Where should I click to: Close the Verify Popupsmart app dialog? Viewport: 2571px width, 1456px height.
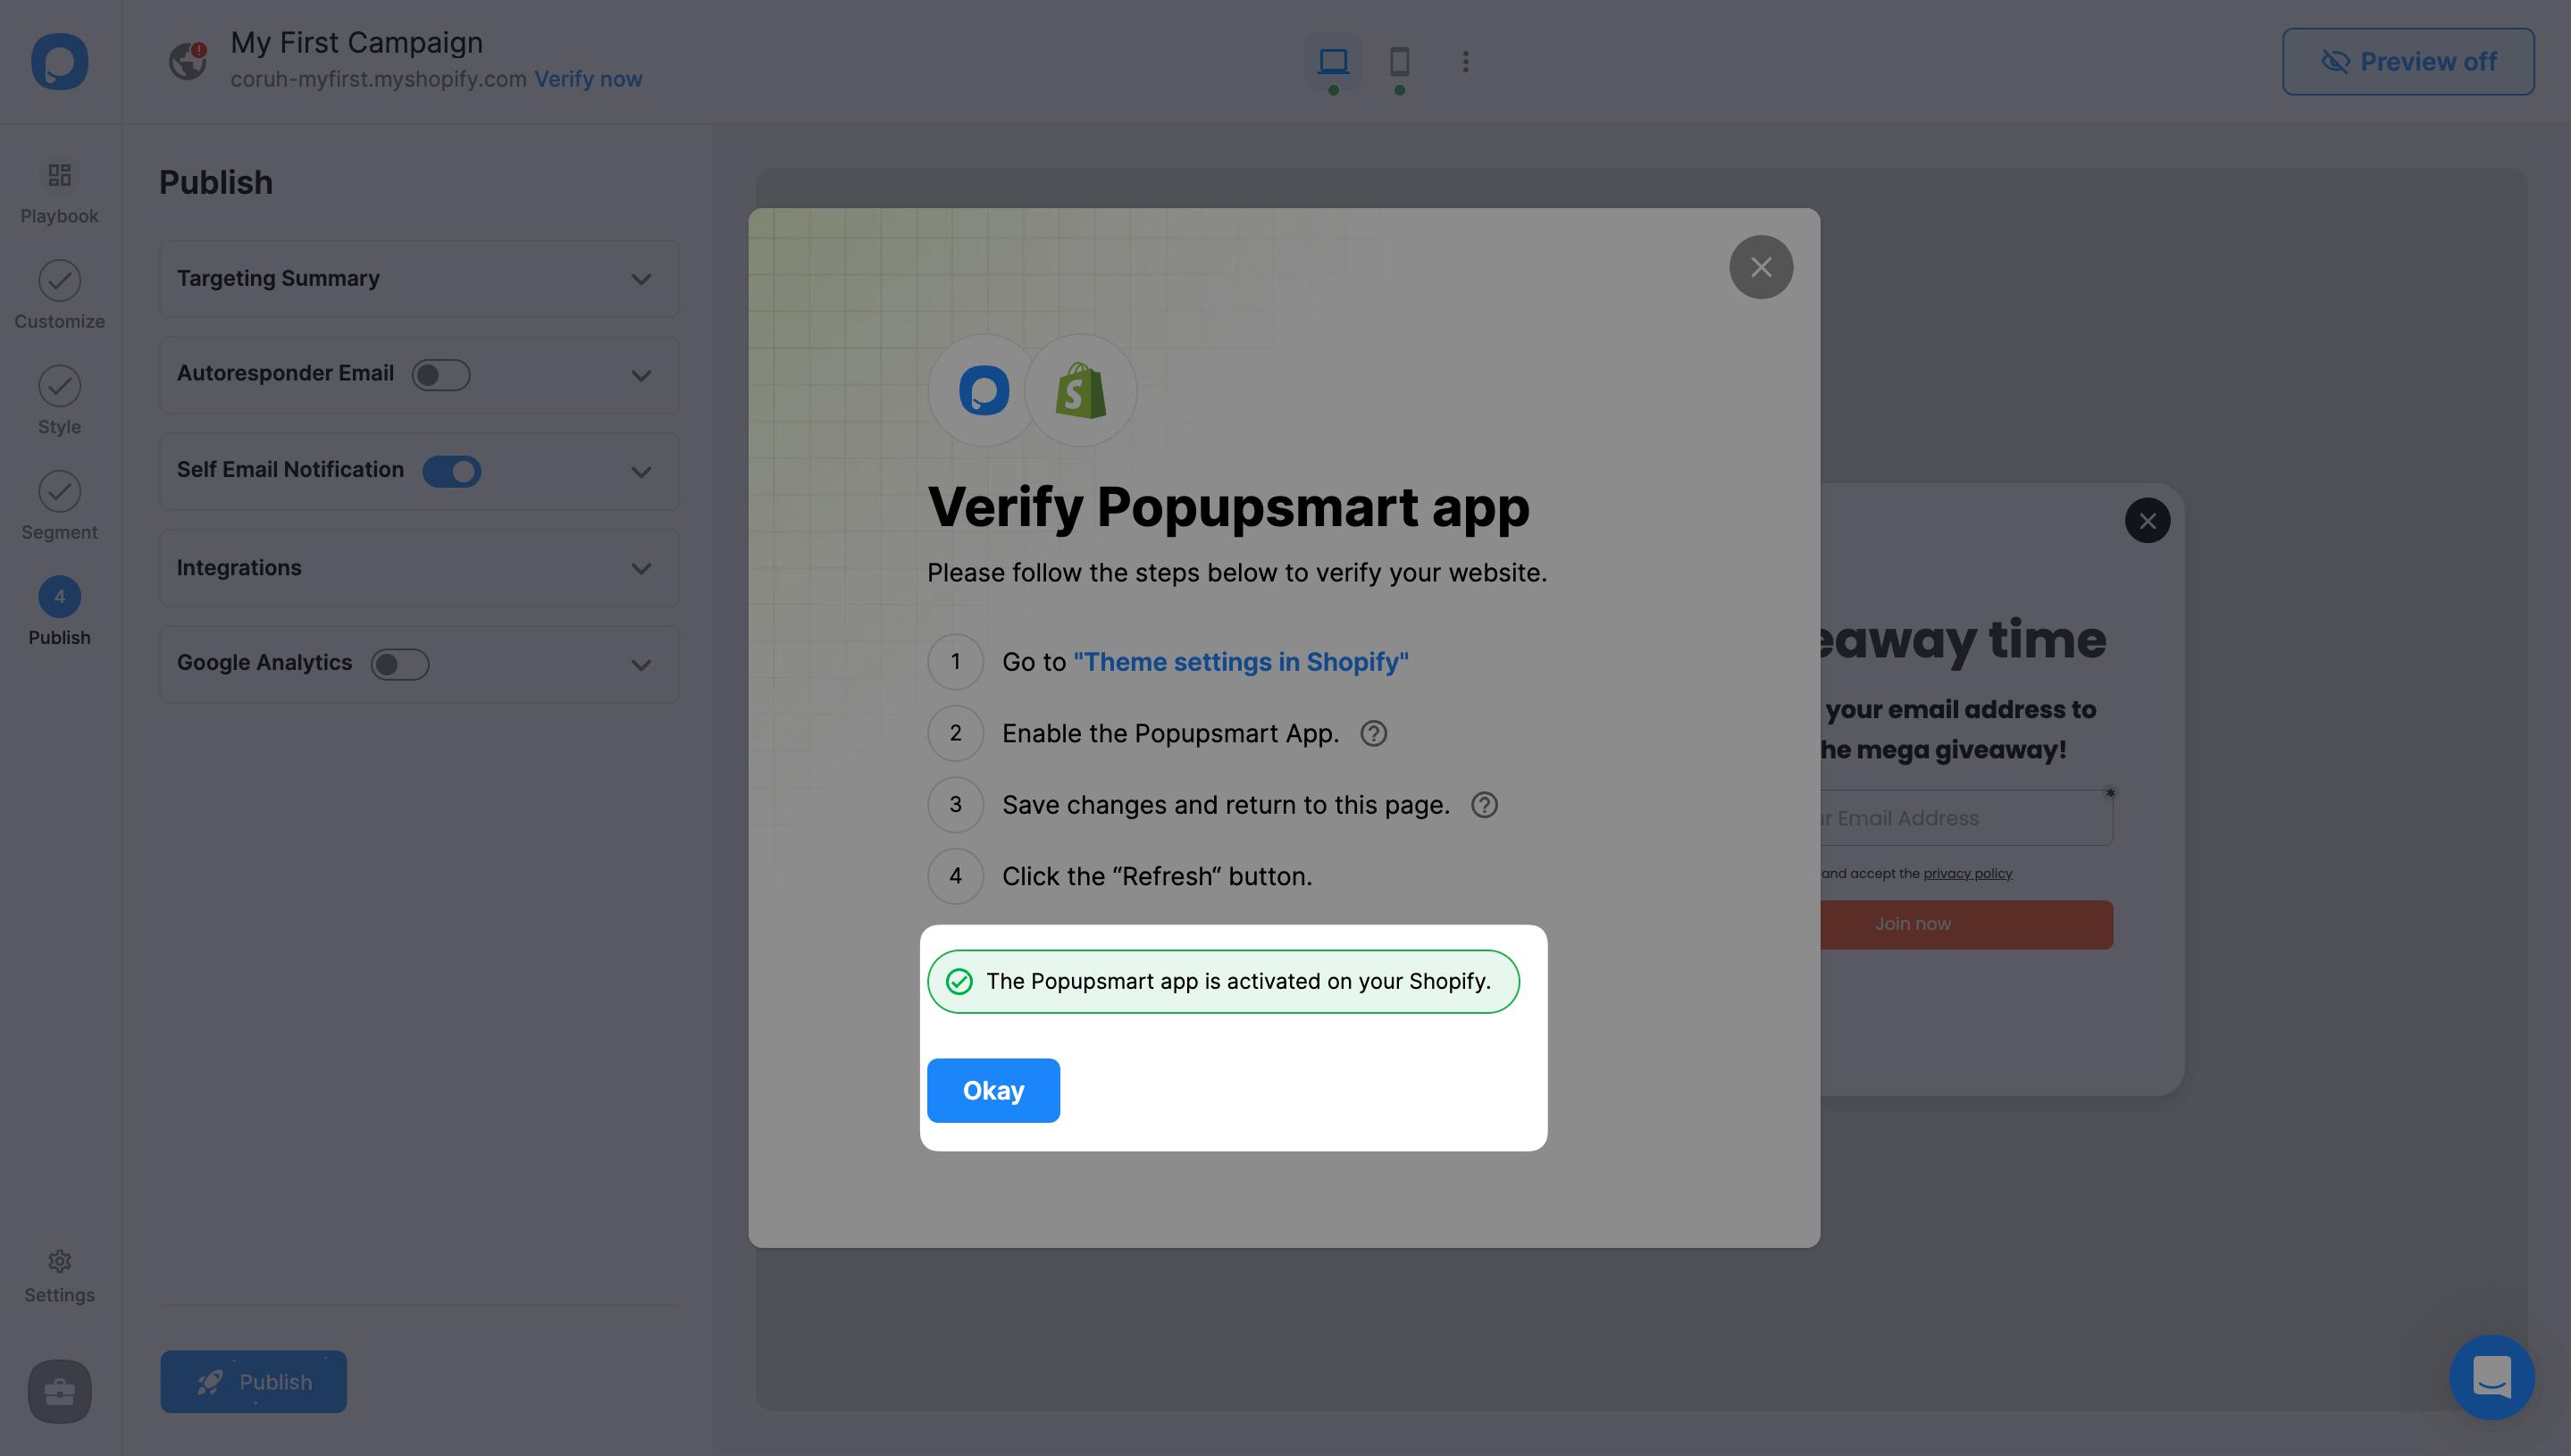pos(1760,267)
